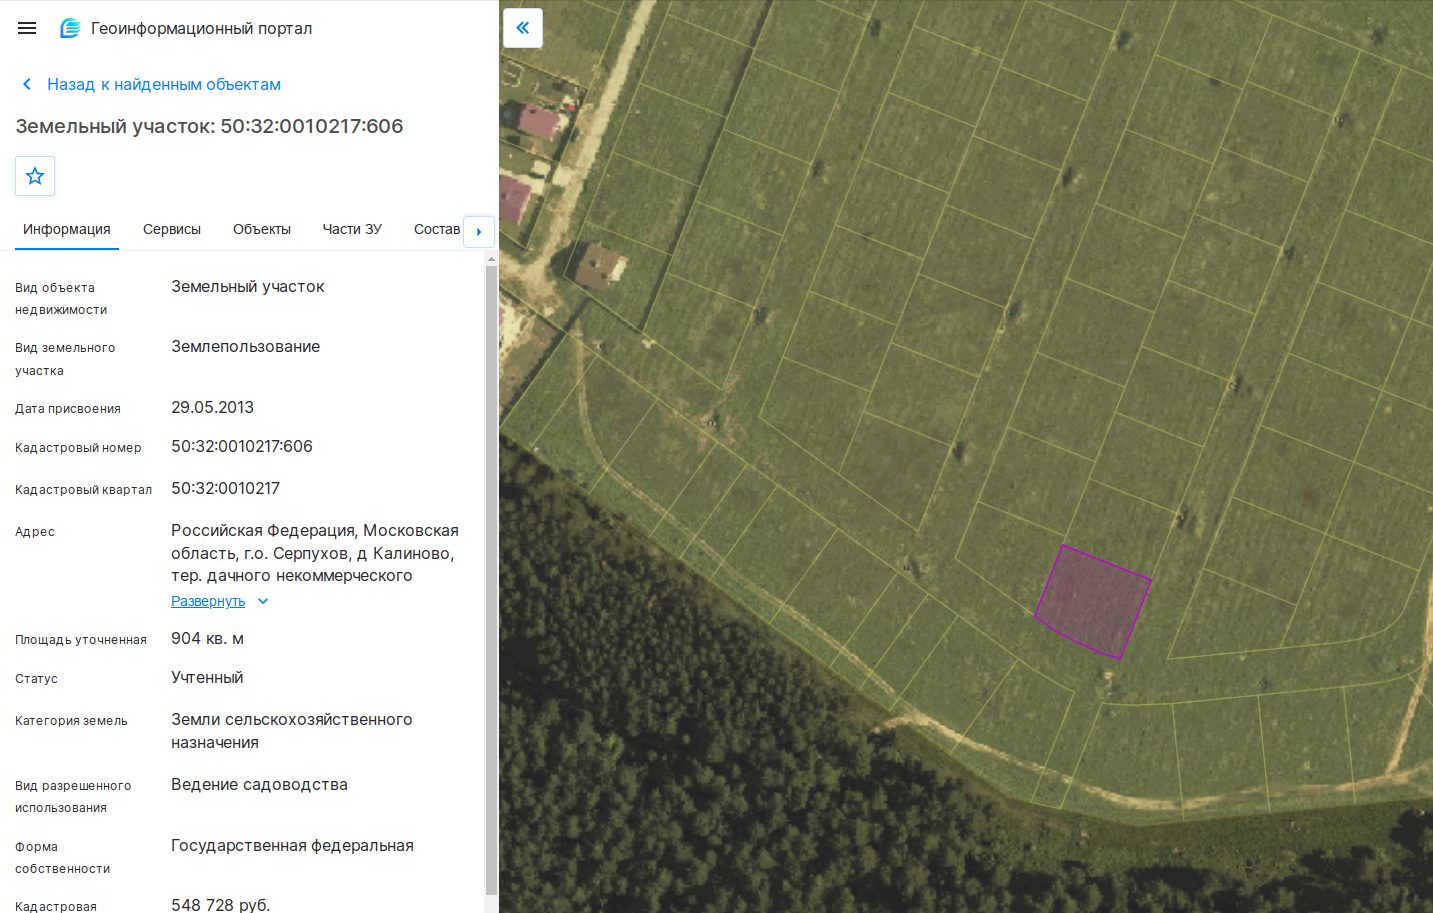
Task: Click the ownership value Государственная федеральная
Action: [293, 845]
